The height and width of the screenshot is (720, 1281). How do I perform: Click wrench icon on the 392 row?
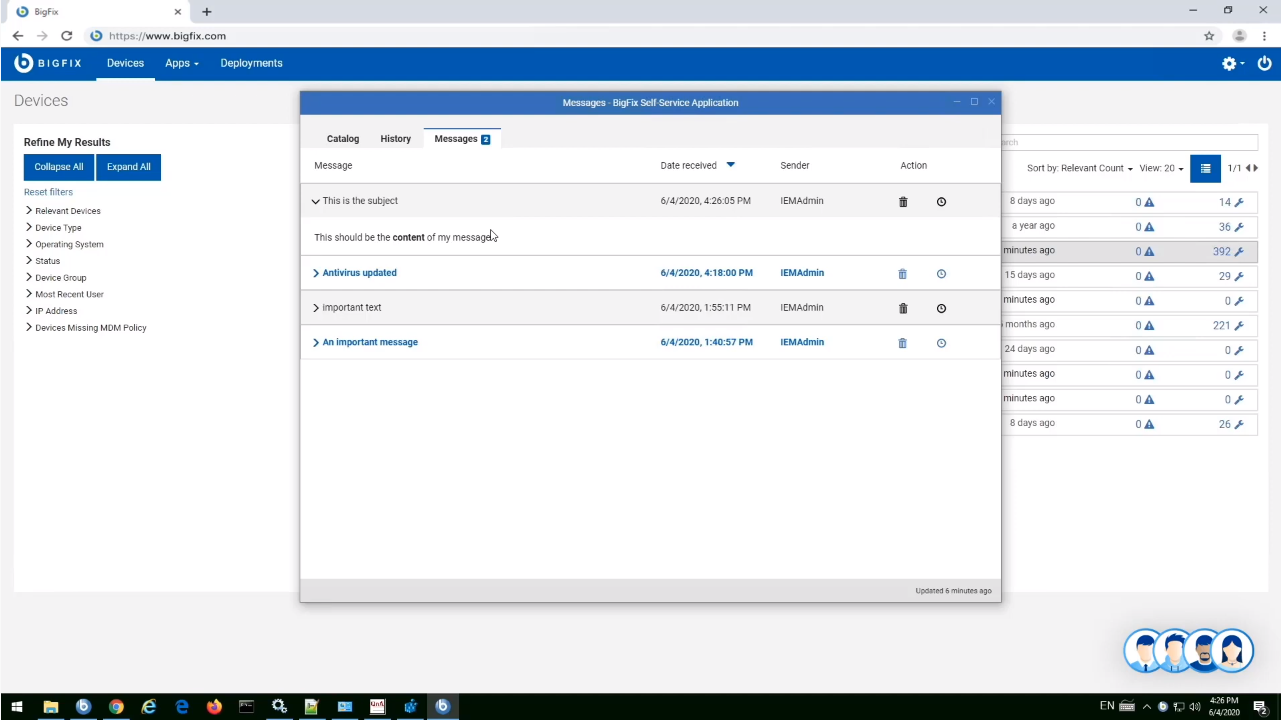[1239, 252]
